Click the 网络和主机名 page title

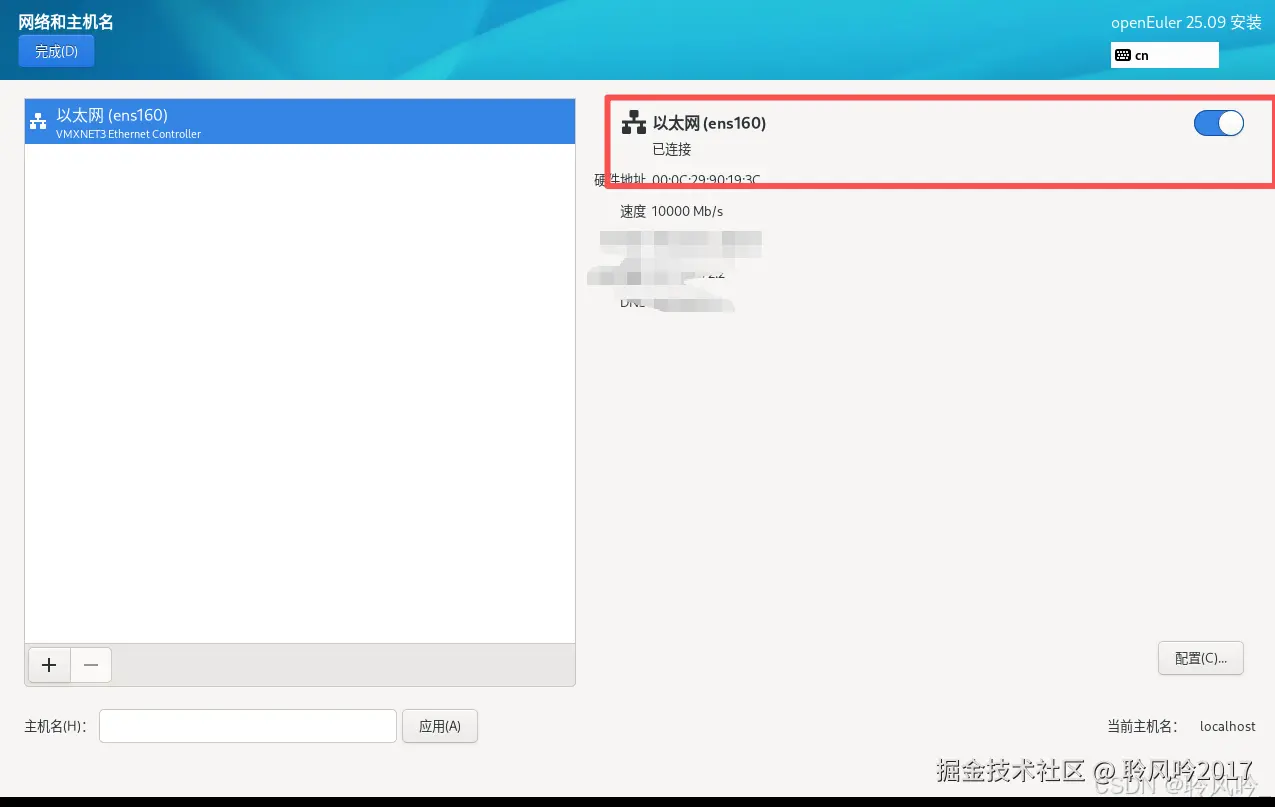tap(66, 22)
